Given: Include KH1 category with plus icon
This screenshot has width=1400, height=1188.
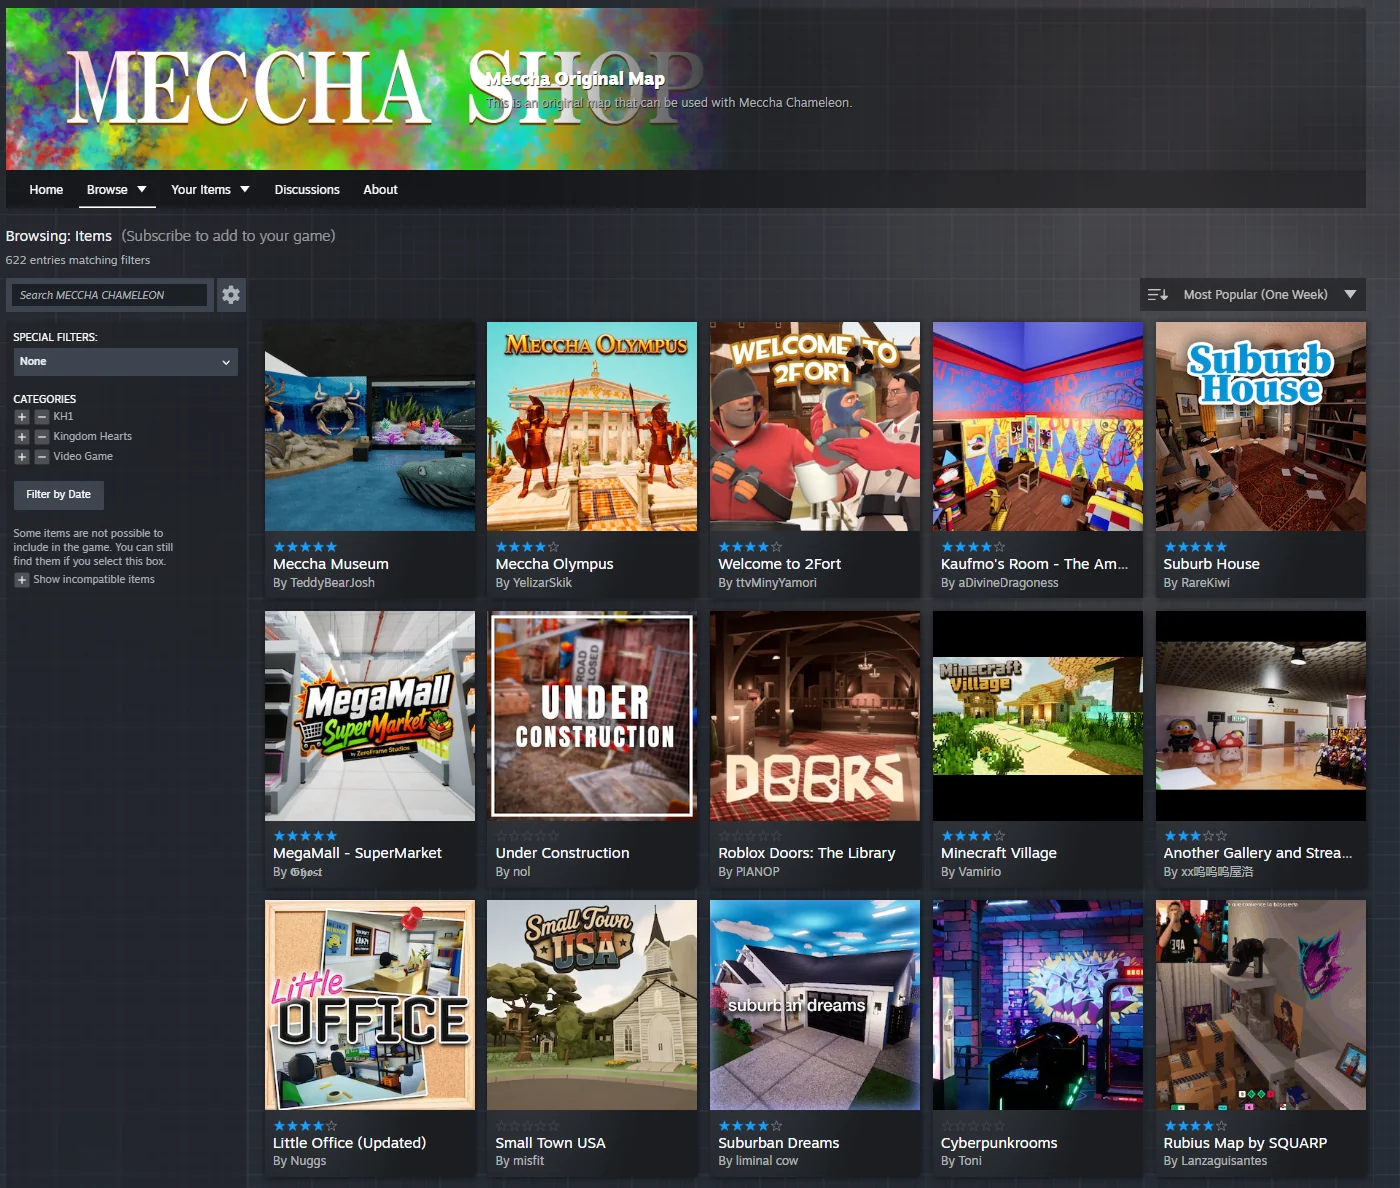Looking at the screenshot, I should (21, 417).
